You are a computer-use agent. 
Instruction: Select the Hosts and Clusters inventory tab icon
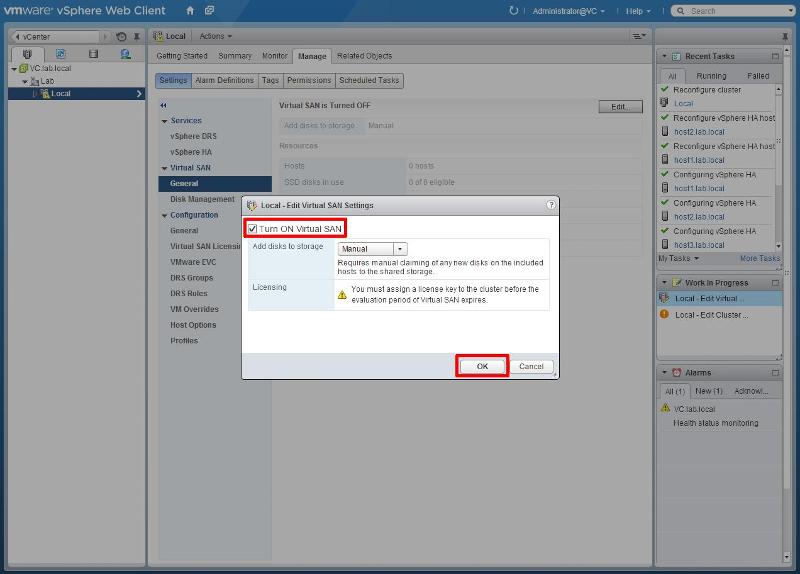pos(27,54)
